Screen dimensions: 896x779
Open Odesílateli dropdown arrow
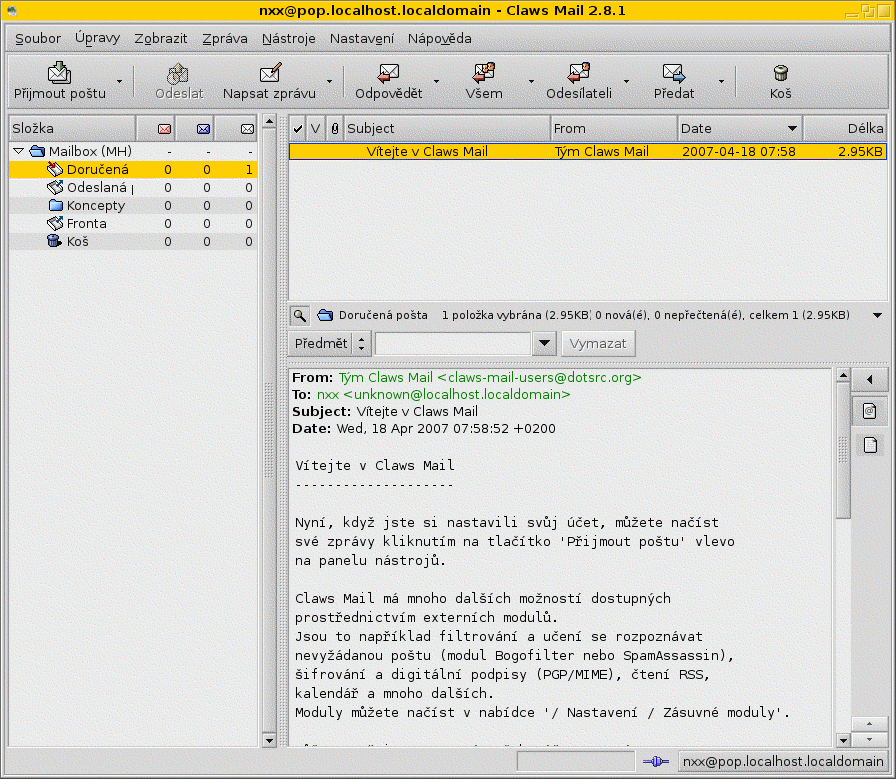pyautogui.click(x=626, y=82)
